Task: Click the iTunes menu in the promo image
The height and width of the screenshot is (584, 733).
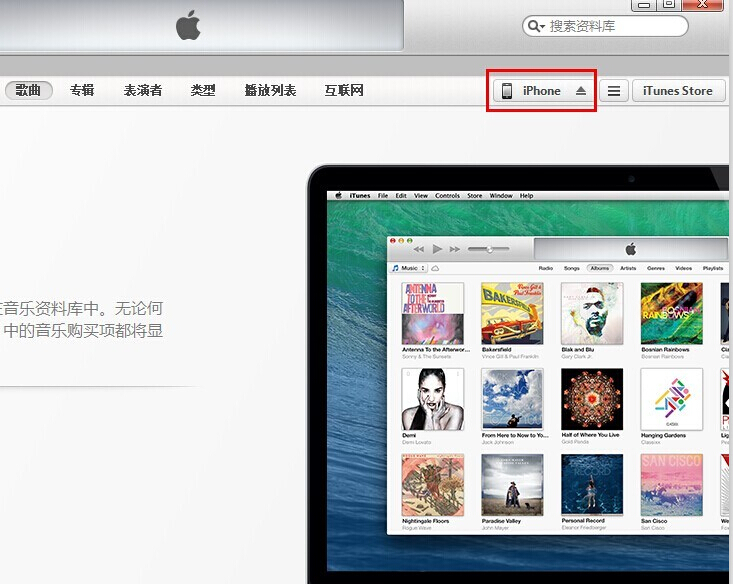Action: coord(359,195)
